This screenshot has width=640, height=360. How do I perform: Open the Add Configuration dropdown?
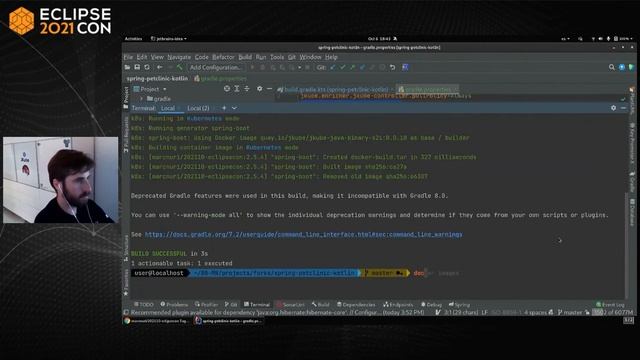[216, 67]
